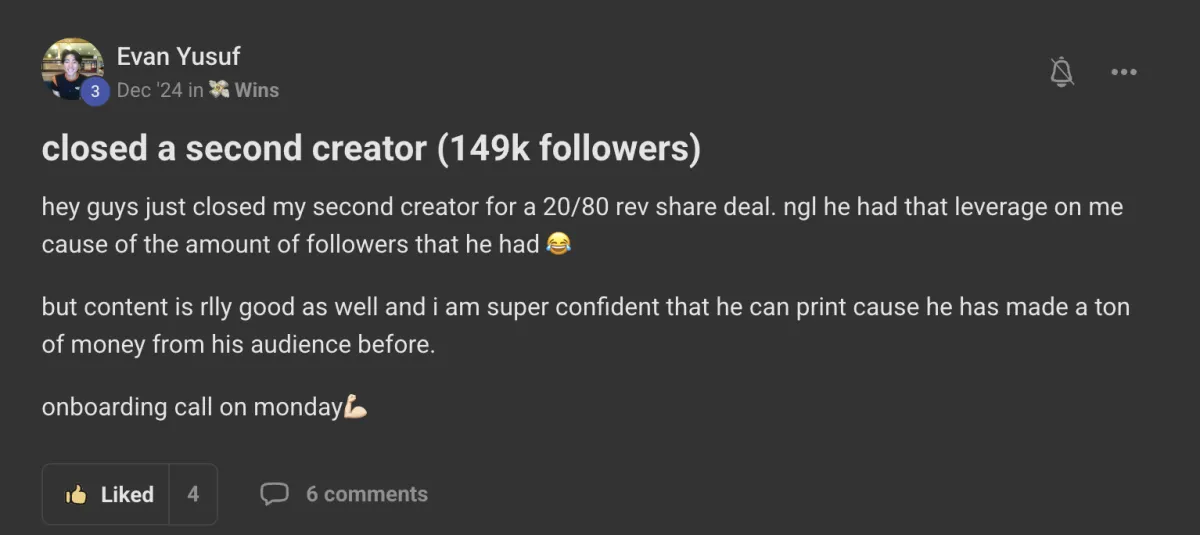
Task: Unlike the post via the Liked label
Action: coord(127,494)
